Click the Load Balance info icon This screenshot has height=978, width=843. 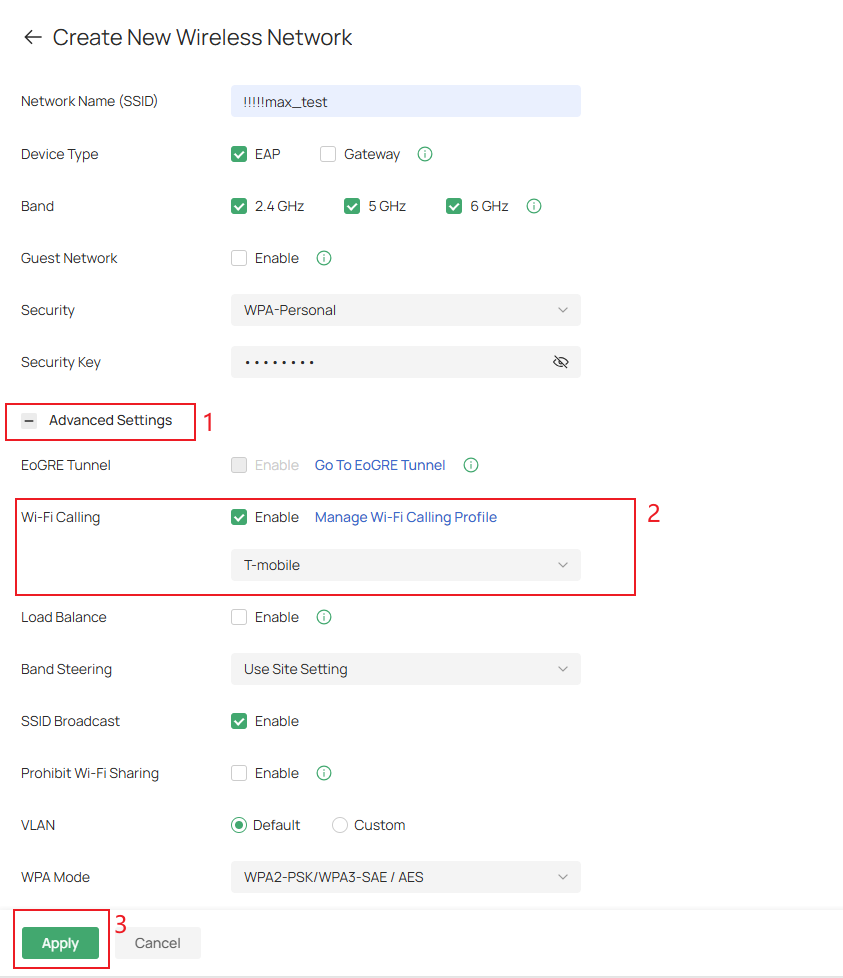(323, 617)
